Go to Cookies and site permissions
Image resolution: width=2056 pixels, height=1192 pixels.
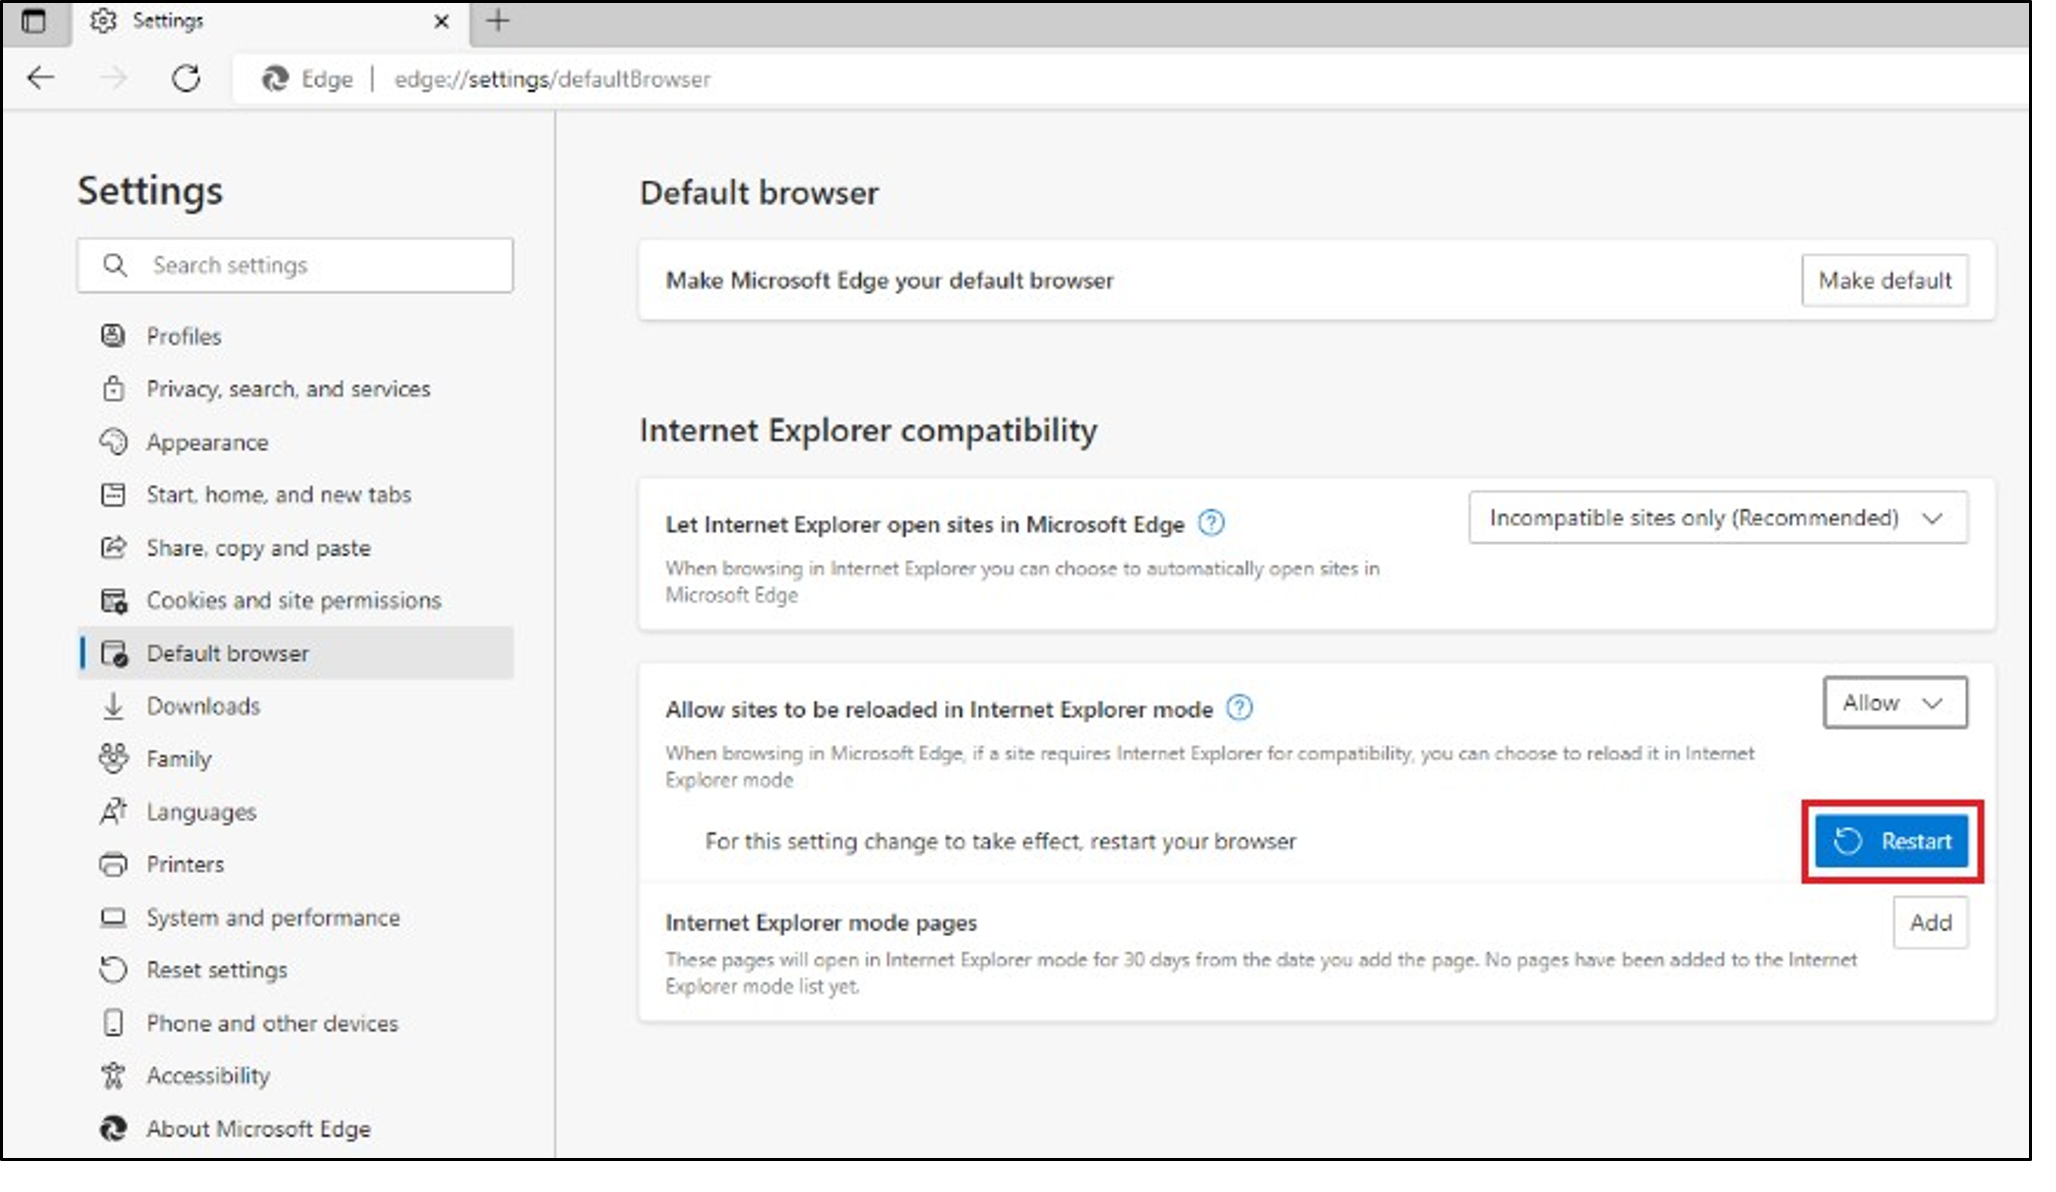[296, 600]
